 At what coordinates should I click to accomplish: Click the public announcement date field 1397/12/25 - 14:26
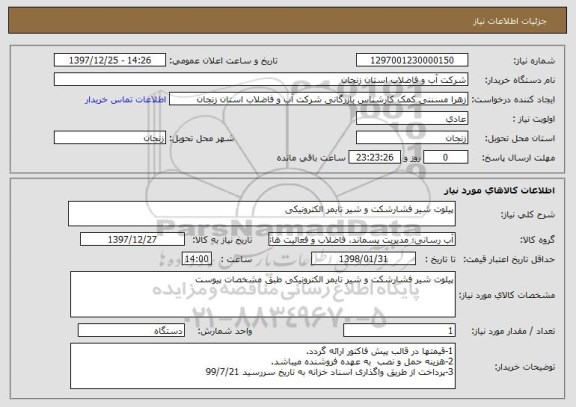coord(110,60)
